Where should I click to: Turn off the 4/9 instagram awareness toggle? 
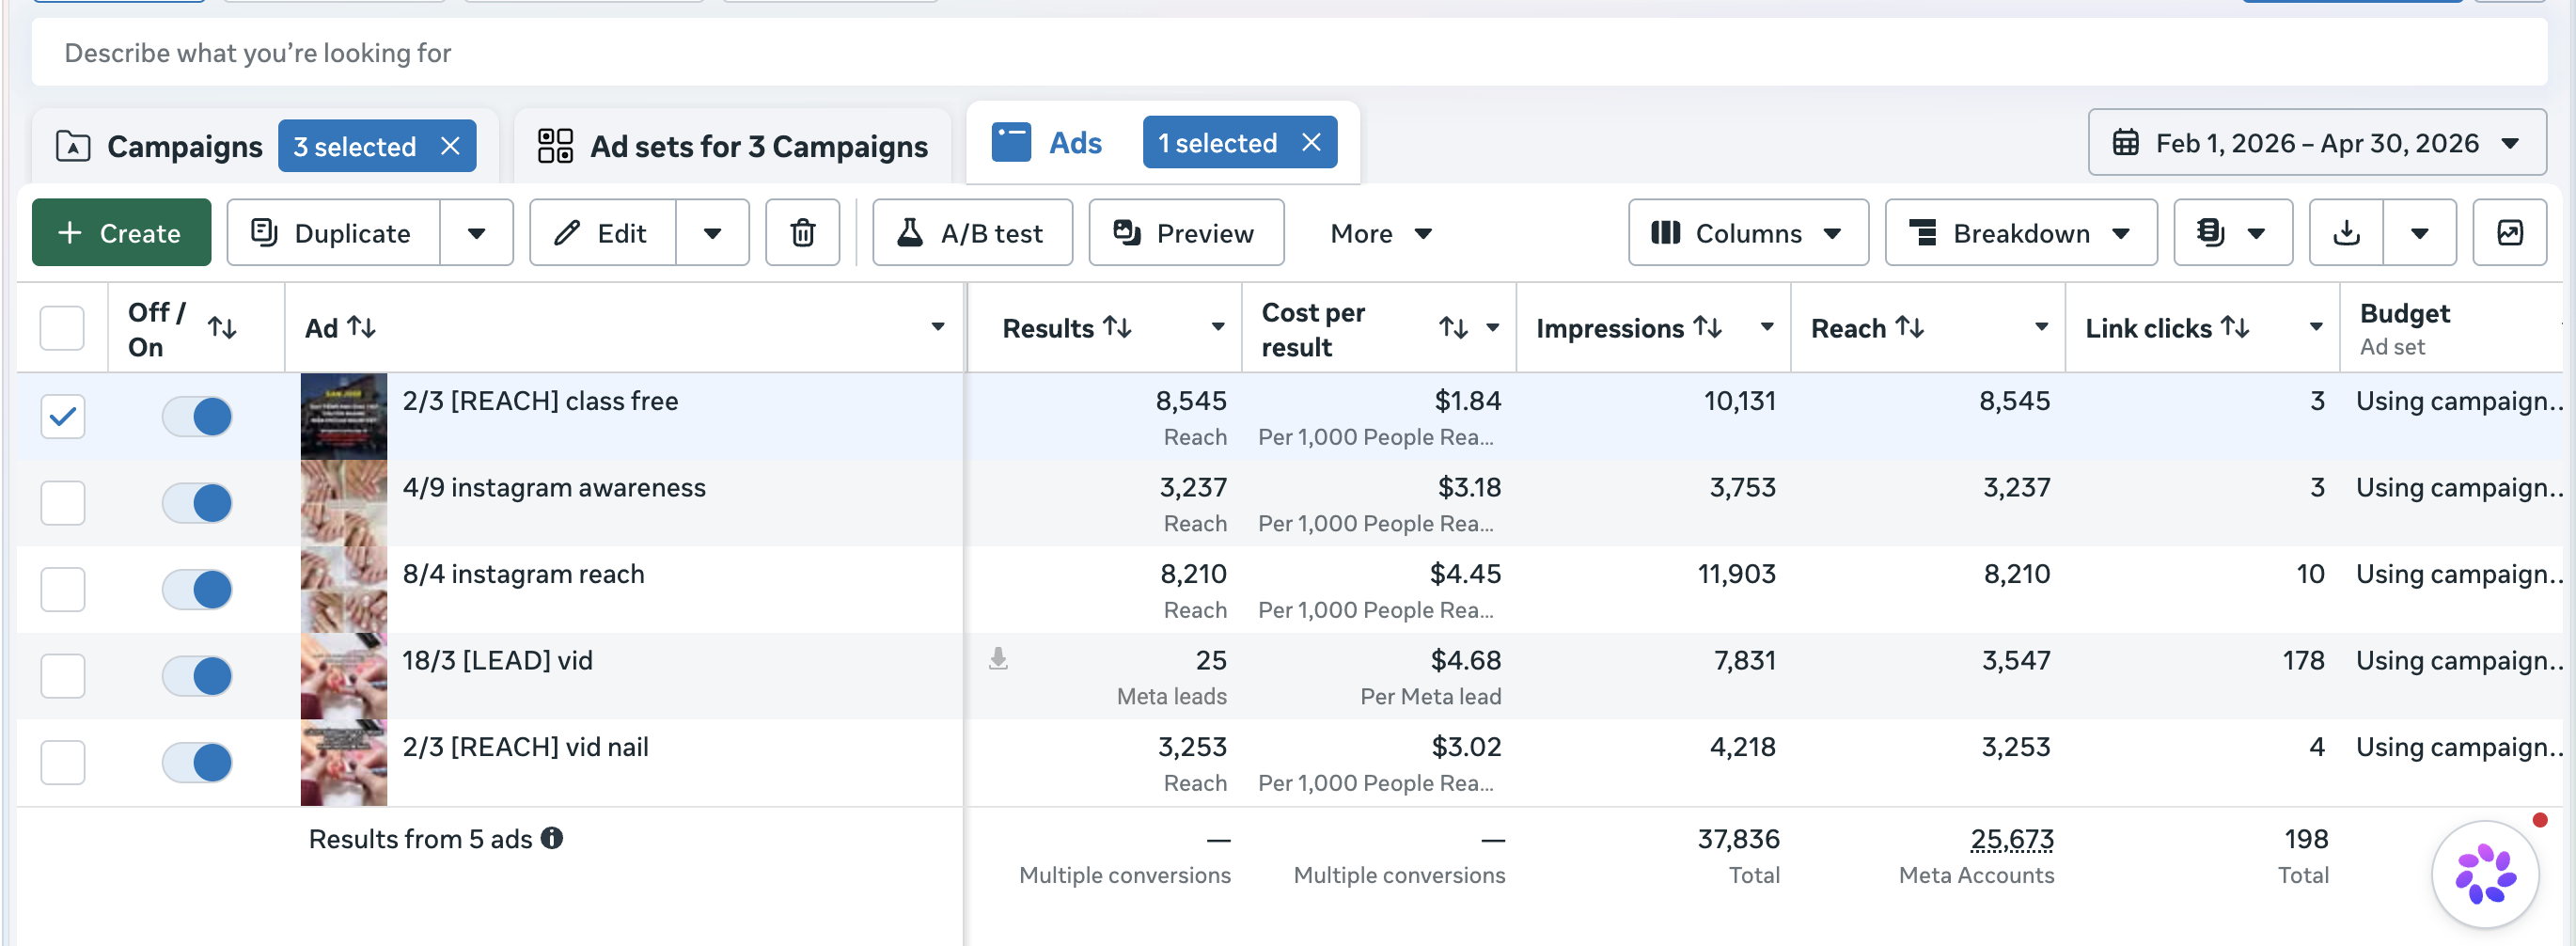tap(197, 502)
